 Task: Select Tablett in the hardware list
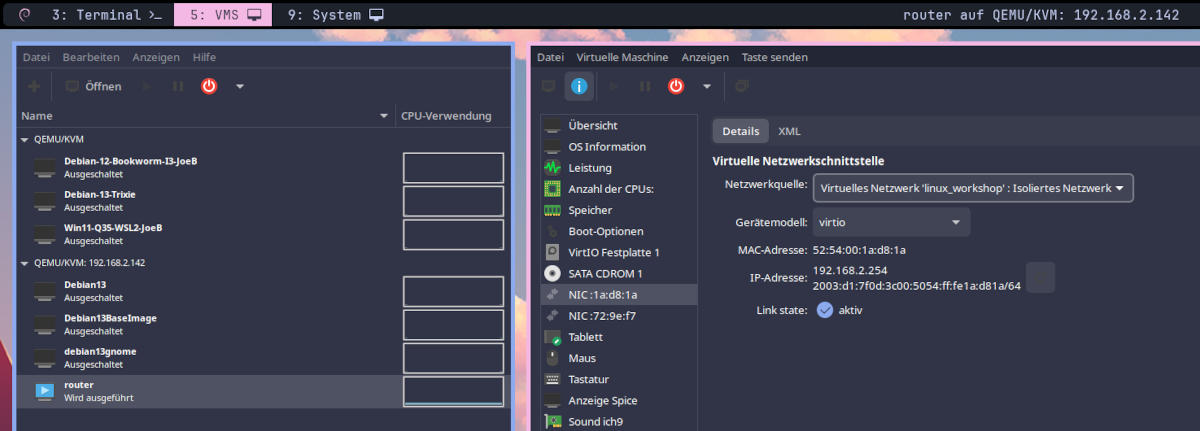click(x=618, y=338)
